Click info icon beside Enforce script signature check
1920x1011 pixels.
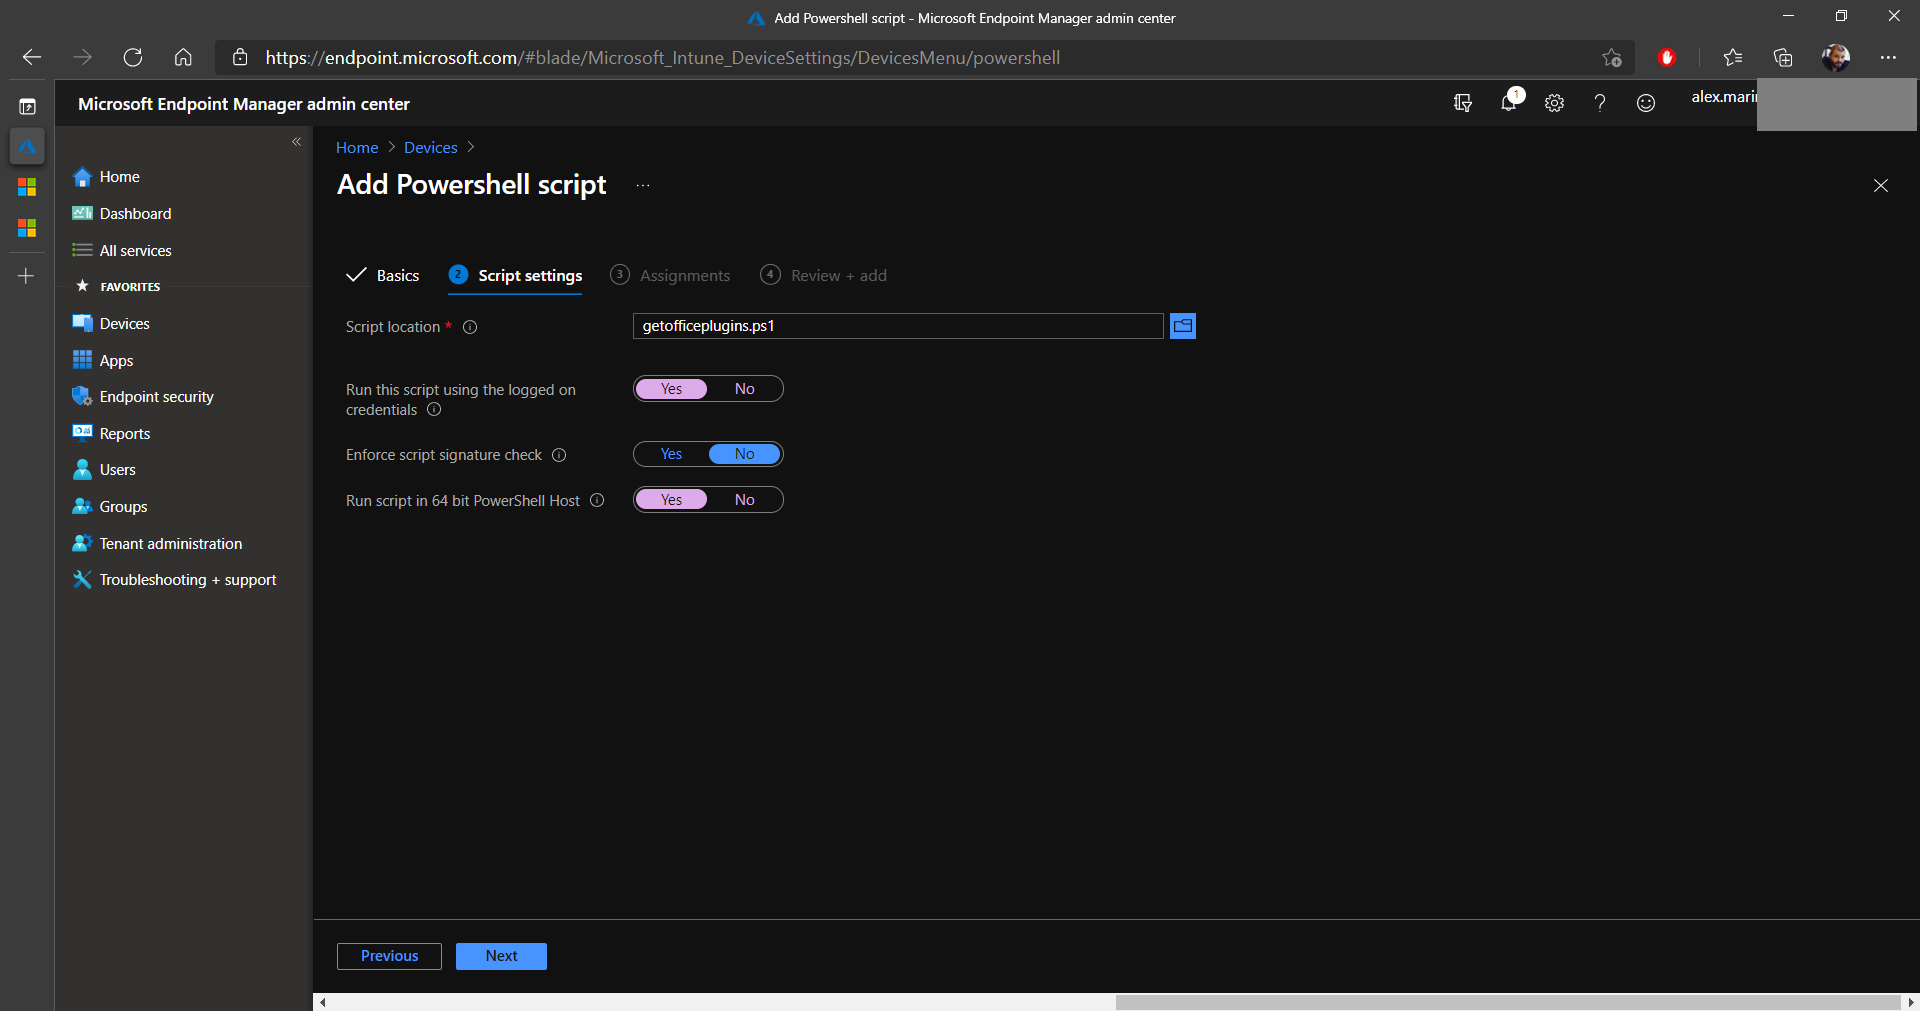[560, 455]
